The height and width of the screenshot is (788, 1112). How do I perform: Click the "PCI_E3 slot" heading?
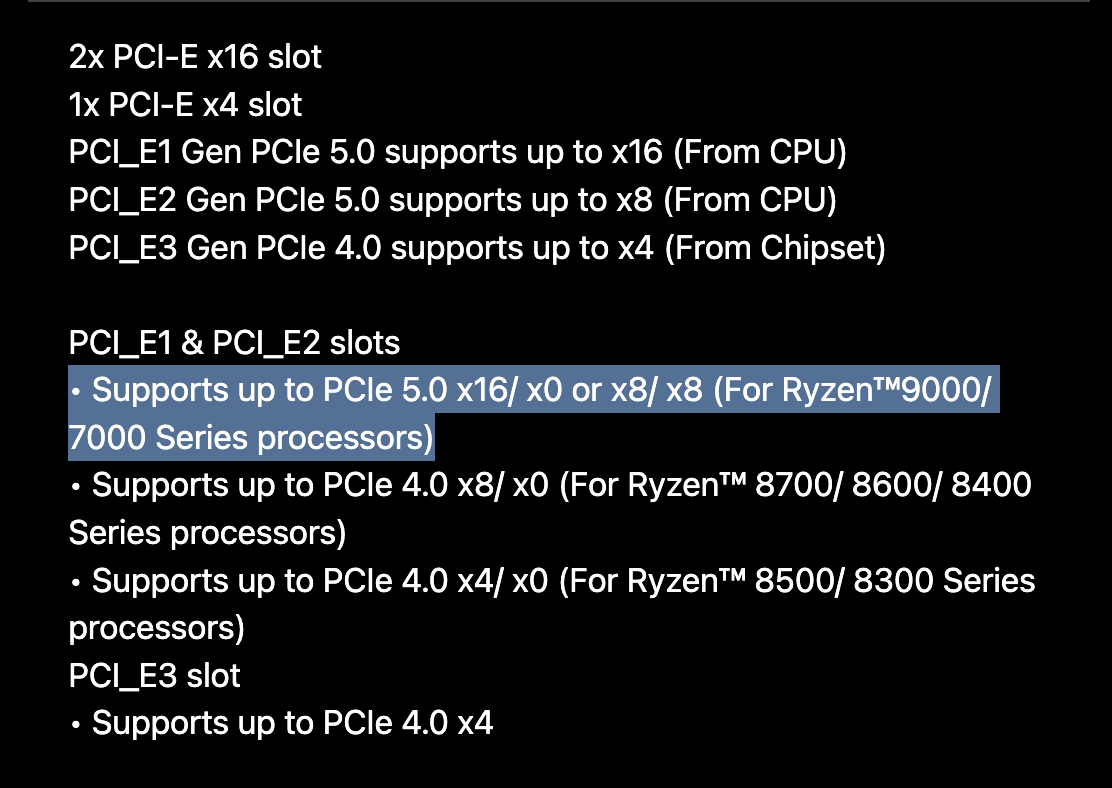tap(154, 676)
